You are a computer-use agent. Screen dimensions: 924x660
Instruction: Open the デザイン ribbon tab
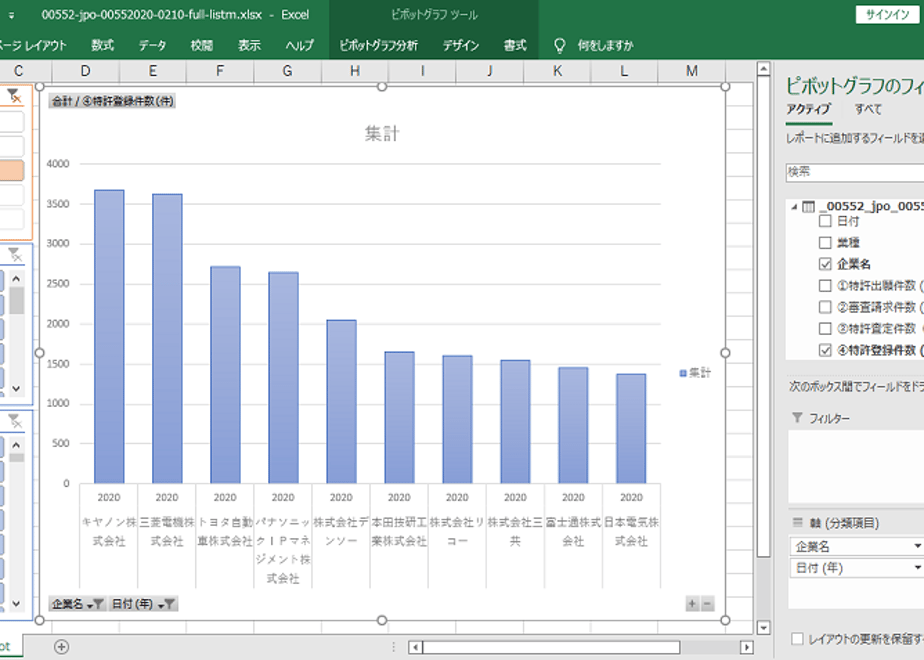click(461, 45)
